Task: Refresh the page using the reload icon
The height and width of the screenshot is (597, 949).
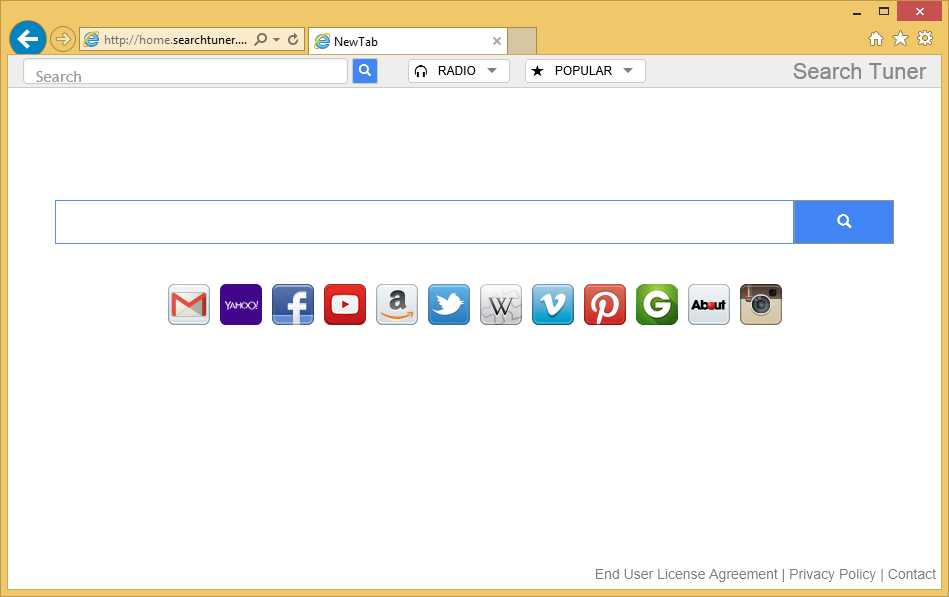Action: [x=293, y=39]
